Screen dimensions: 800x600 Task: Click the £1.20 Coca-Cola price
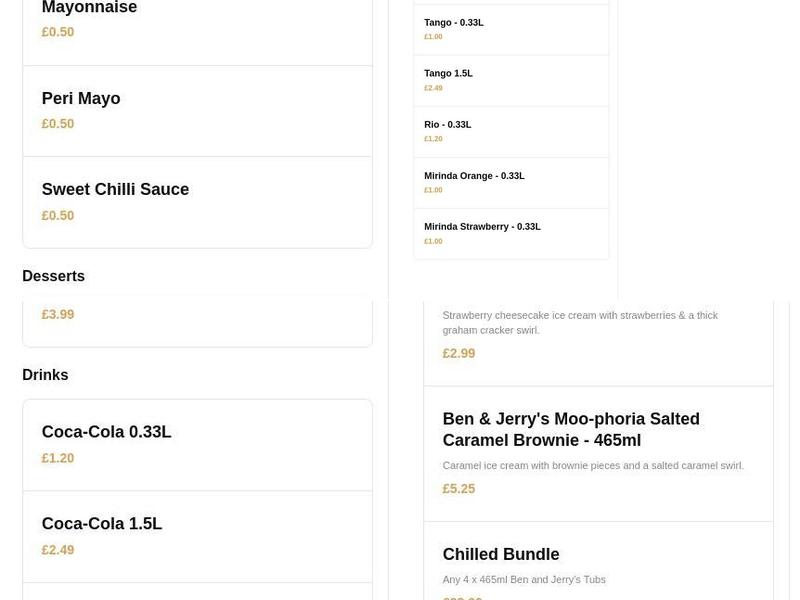tap(57, 458)
